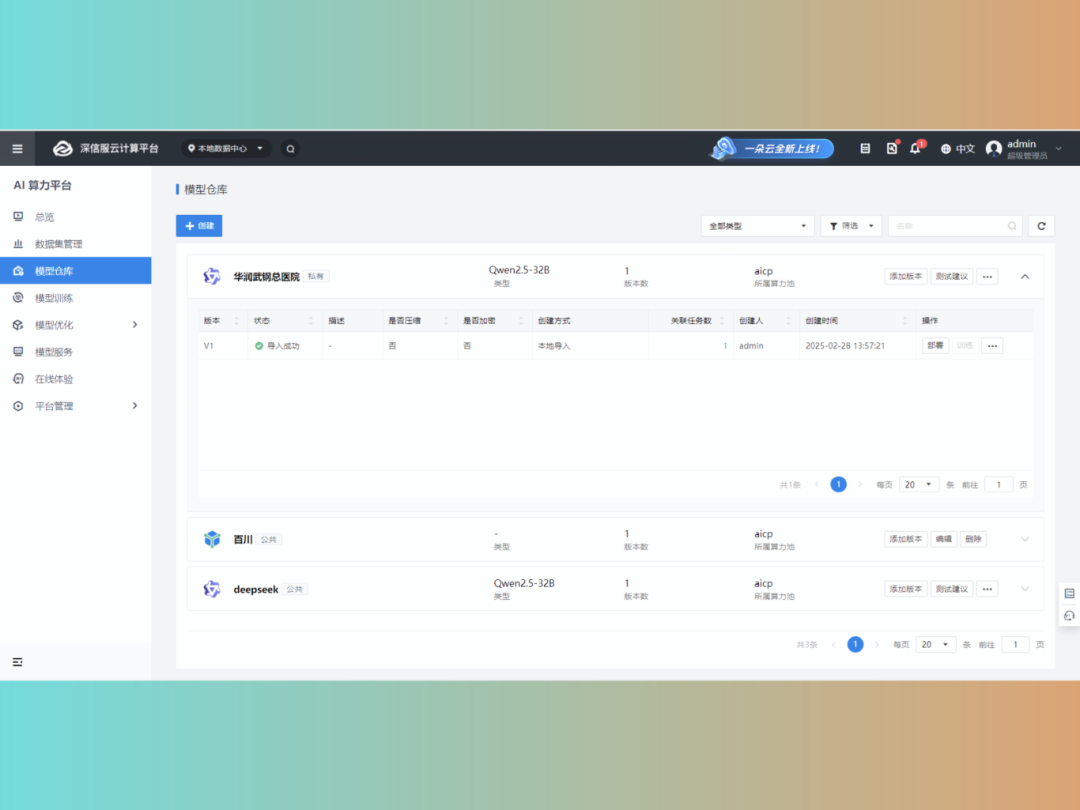Click 删除 for the 百川 model
The width and height of the screenshot is (1080, 810).
[973, 539]
